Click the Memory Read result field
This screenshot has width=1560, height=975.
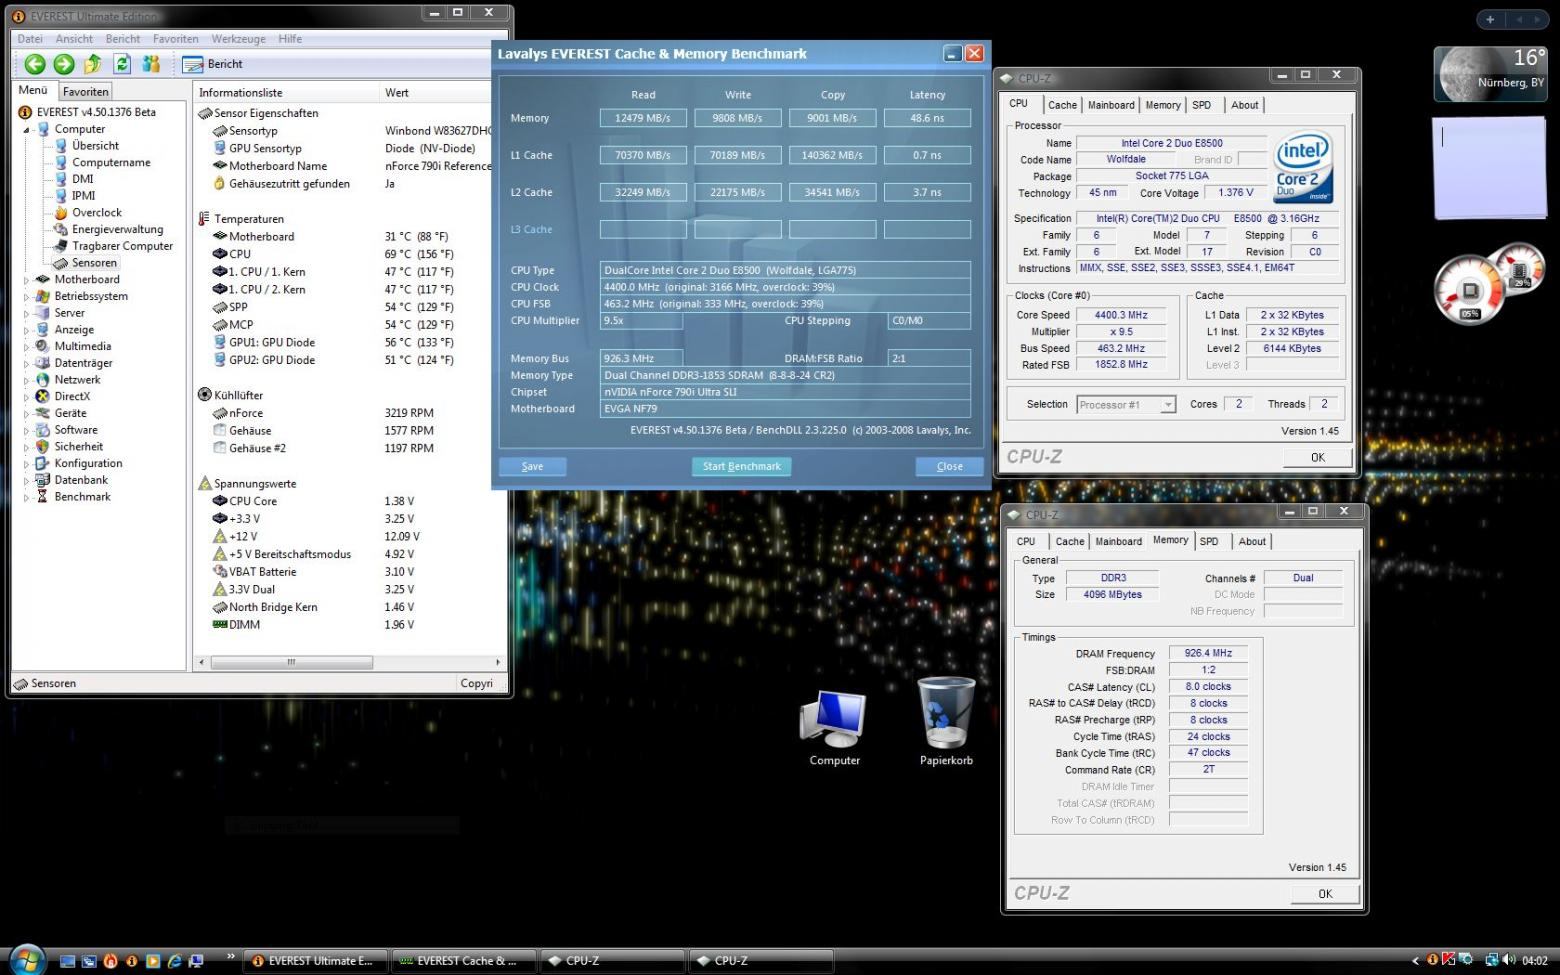(643, 118)
